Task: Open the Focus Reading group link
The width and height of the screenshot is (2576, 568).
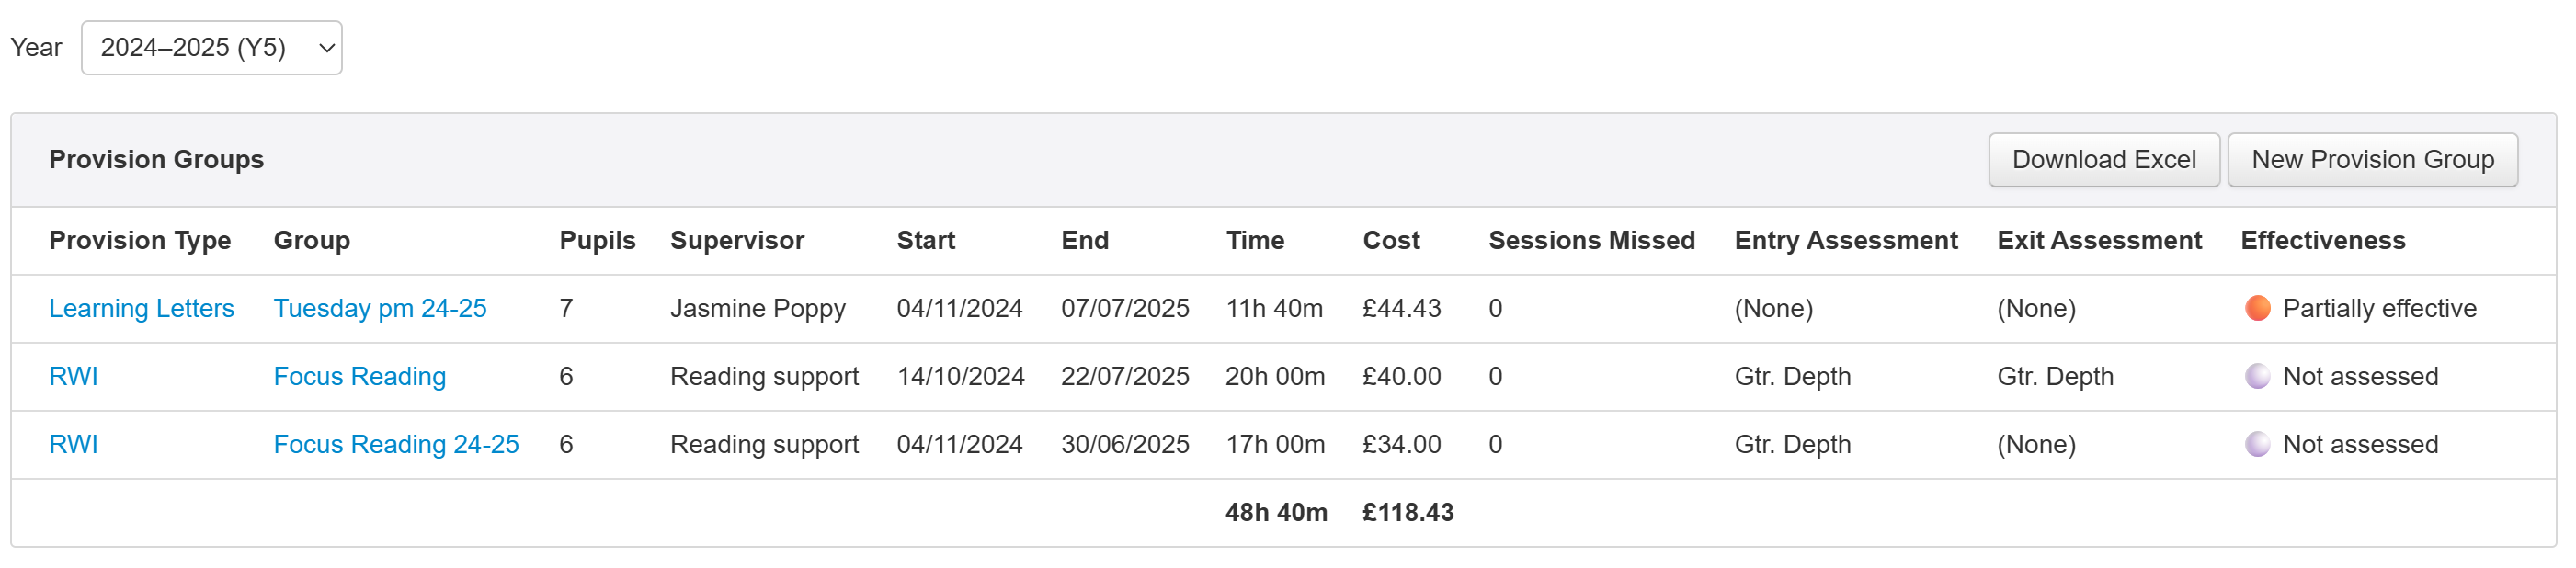Action: (360, 376)
